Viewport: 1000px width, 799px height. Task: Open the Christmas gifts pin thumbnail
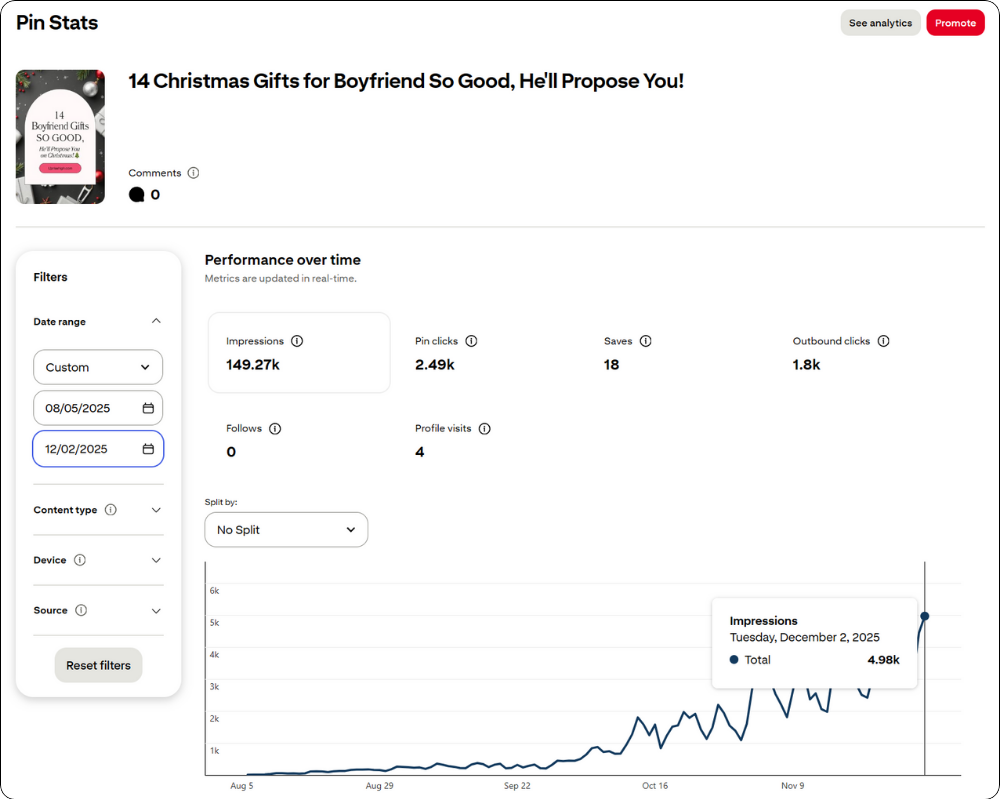point(60,137)
